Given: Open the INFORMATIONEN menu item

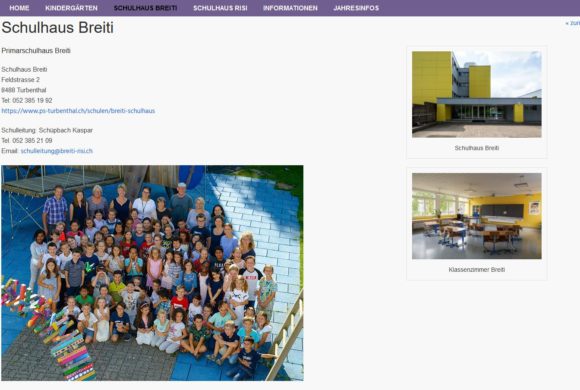Looking at the screenshot, I should pos(290,8).
